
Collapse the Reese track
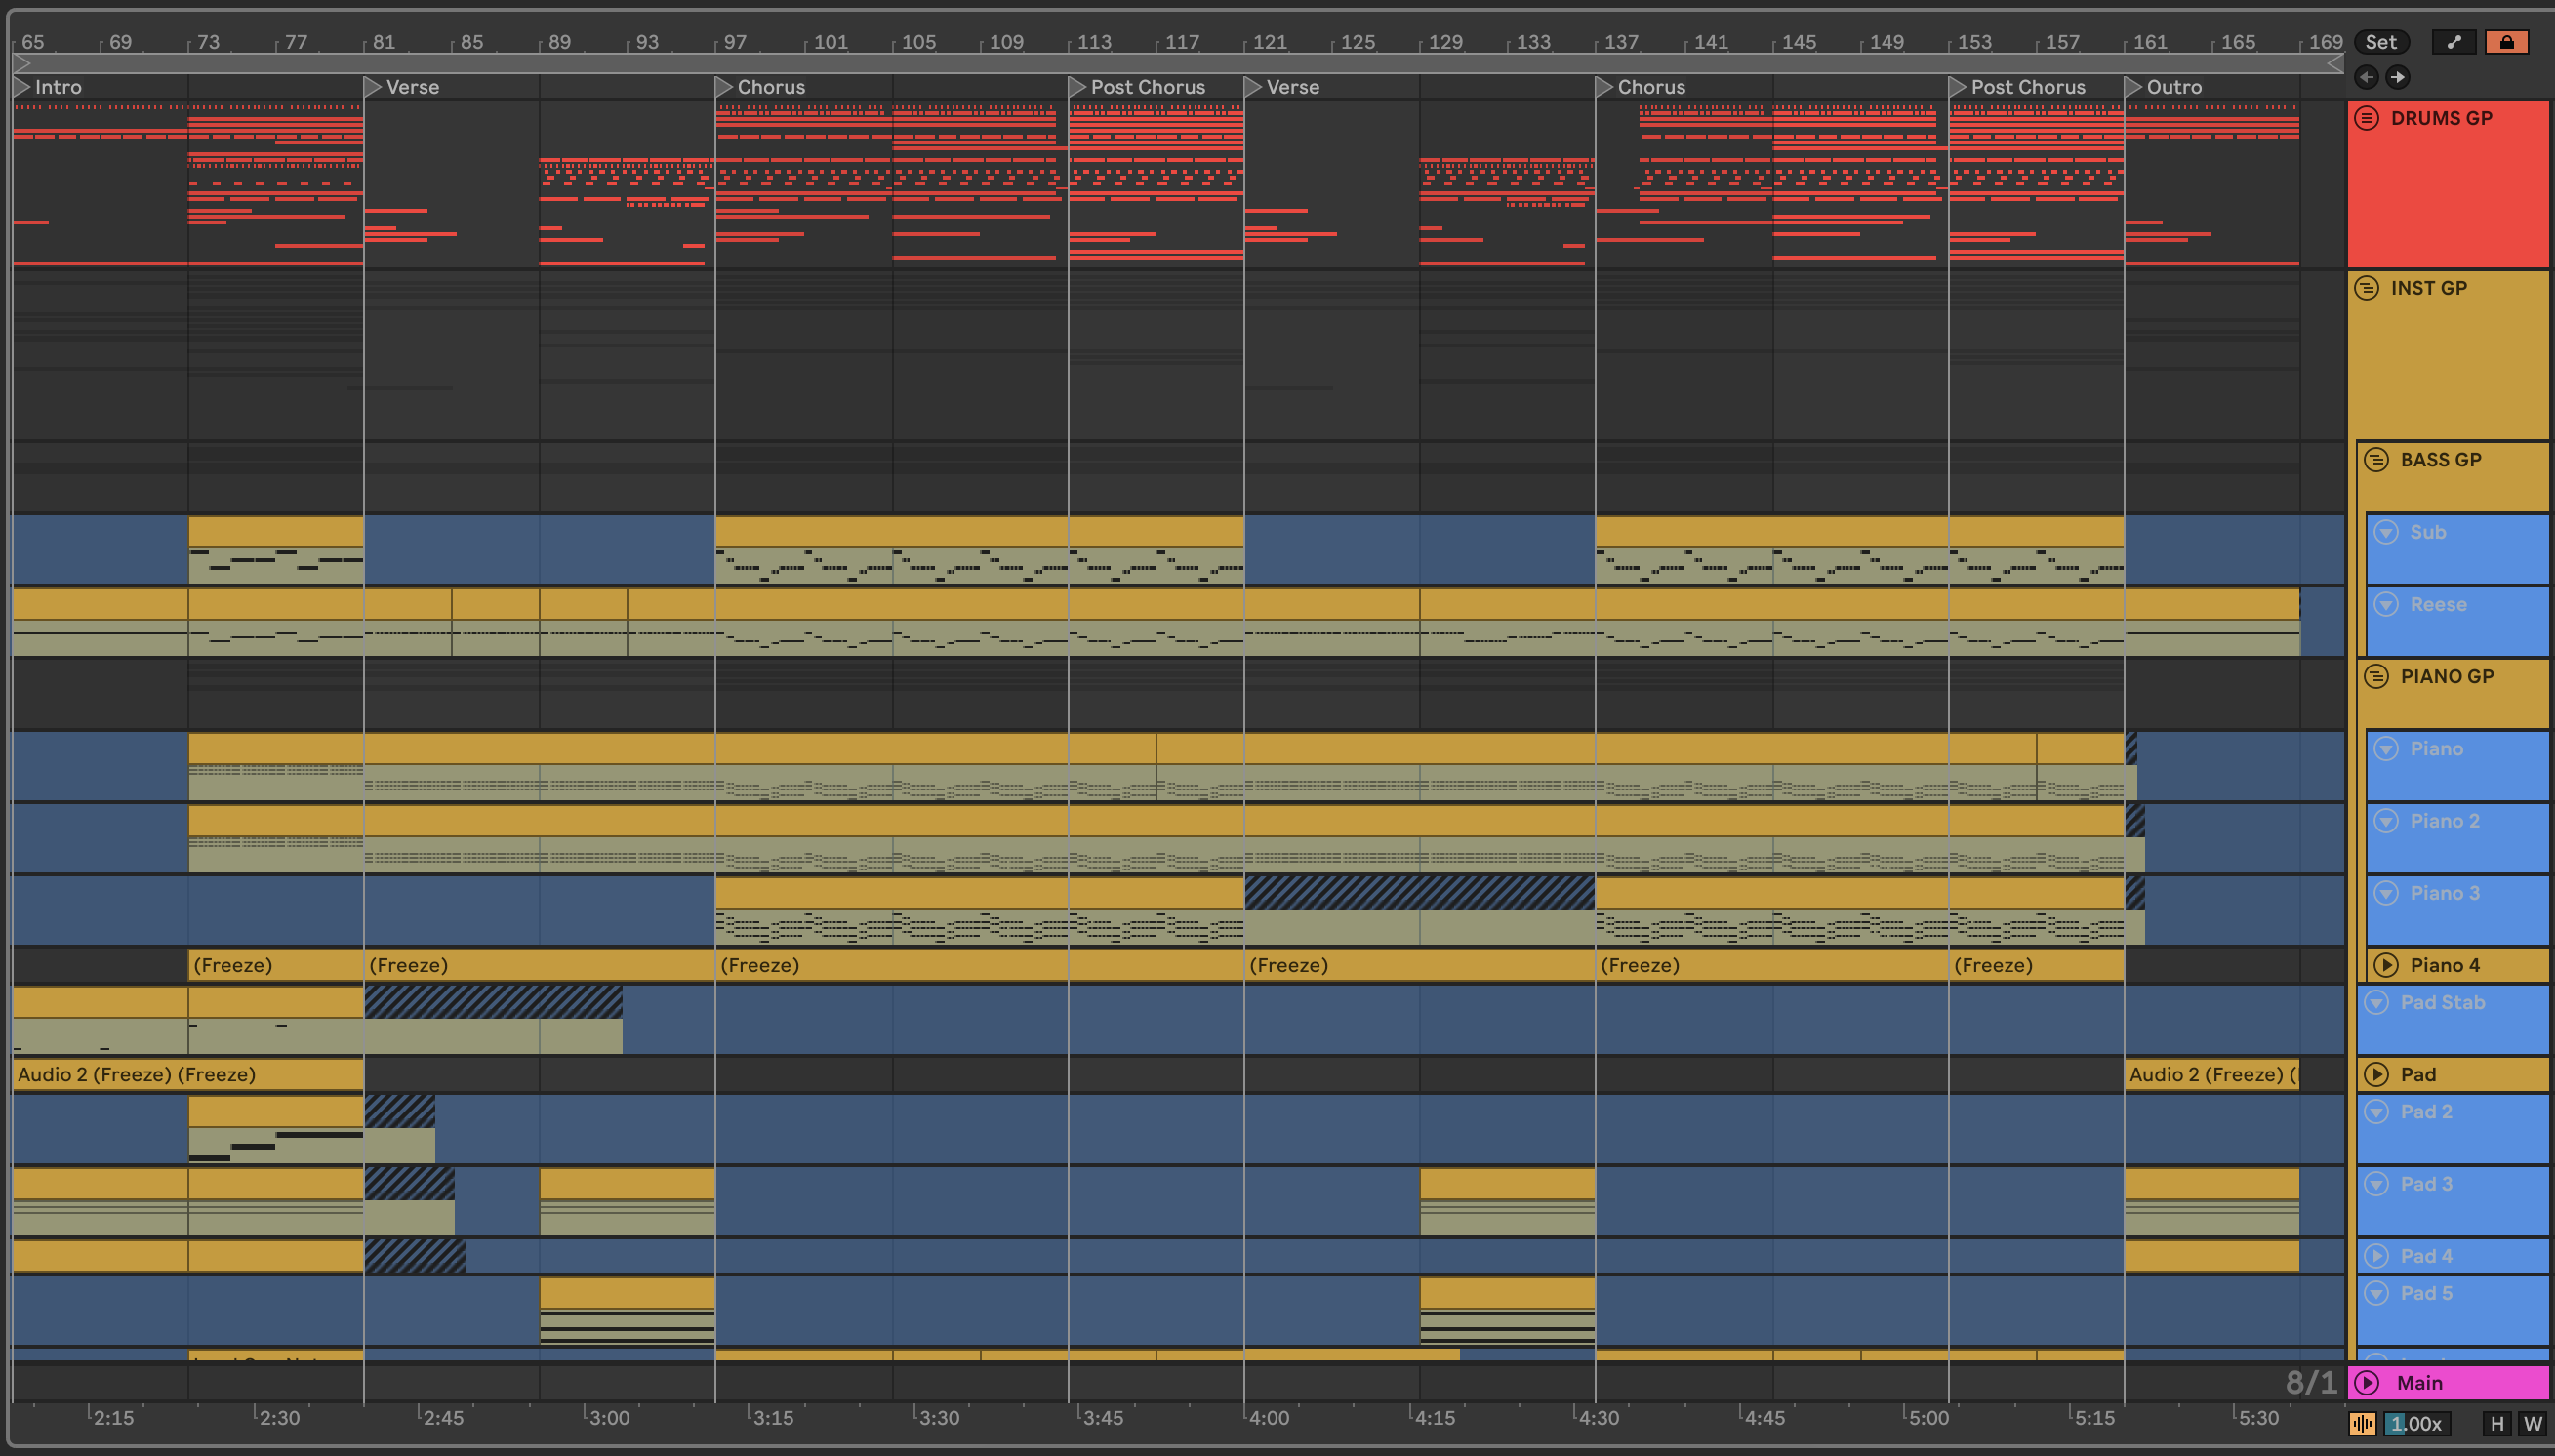pos(2386,604)
